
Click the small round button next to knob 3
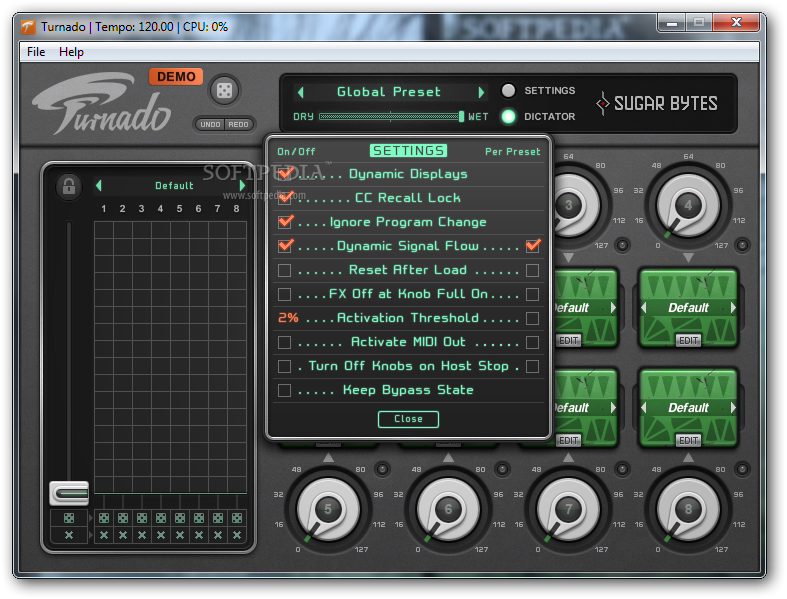click(622, 245)
